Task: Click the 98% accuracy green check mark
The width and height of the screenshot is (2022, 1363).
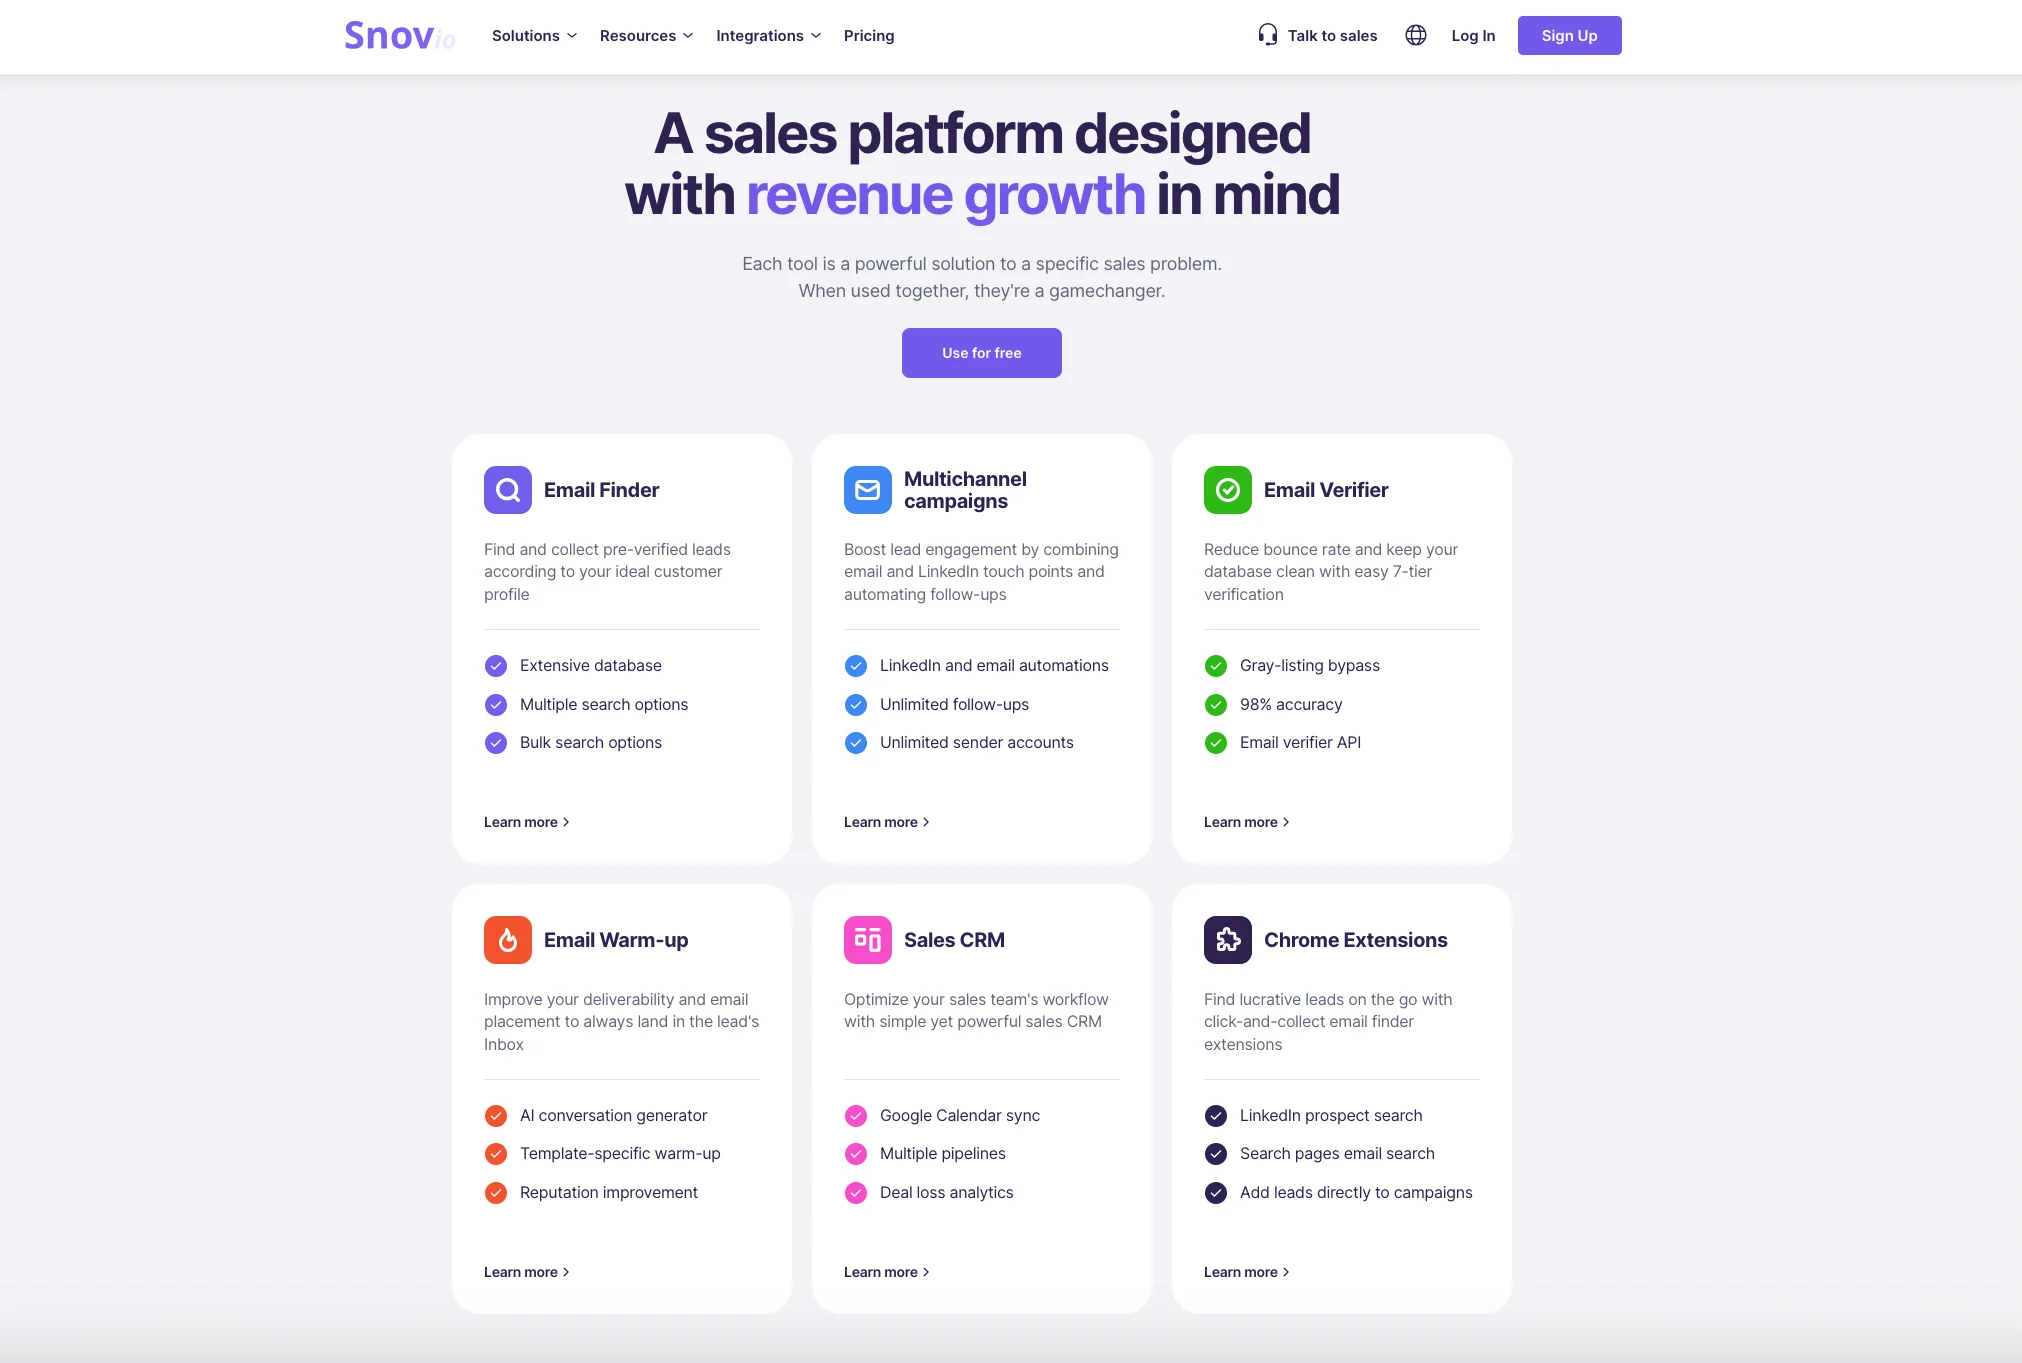Action: click(1216, 705)
